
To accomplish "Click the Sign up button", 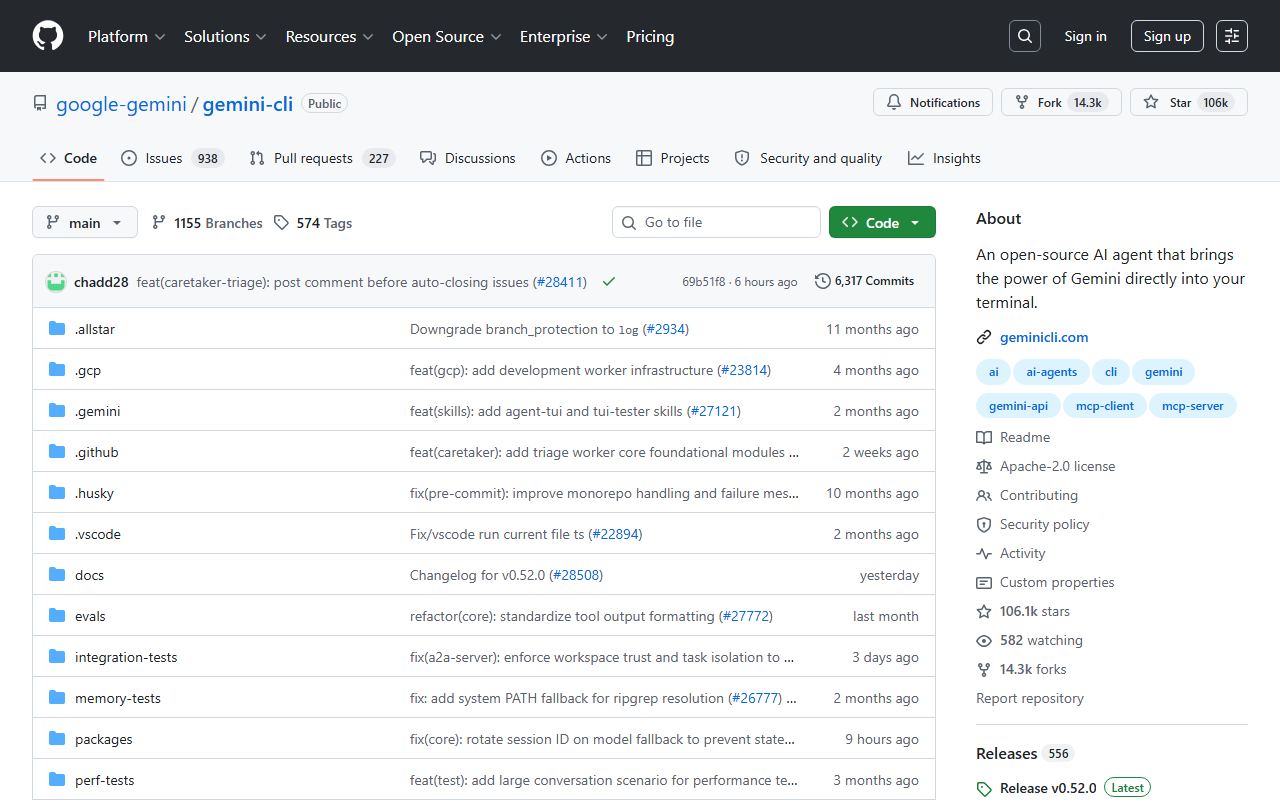I will click(x=1167, y=36).
